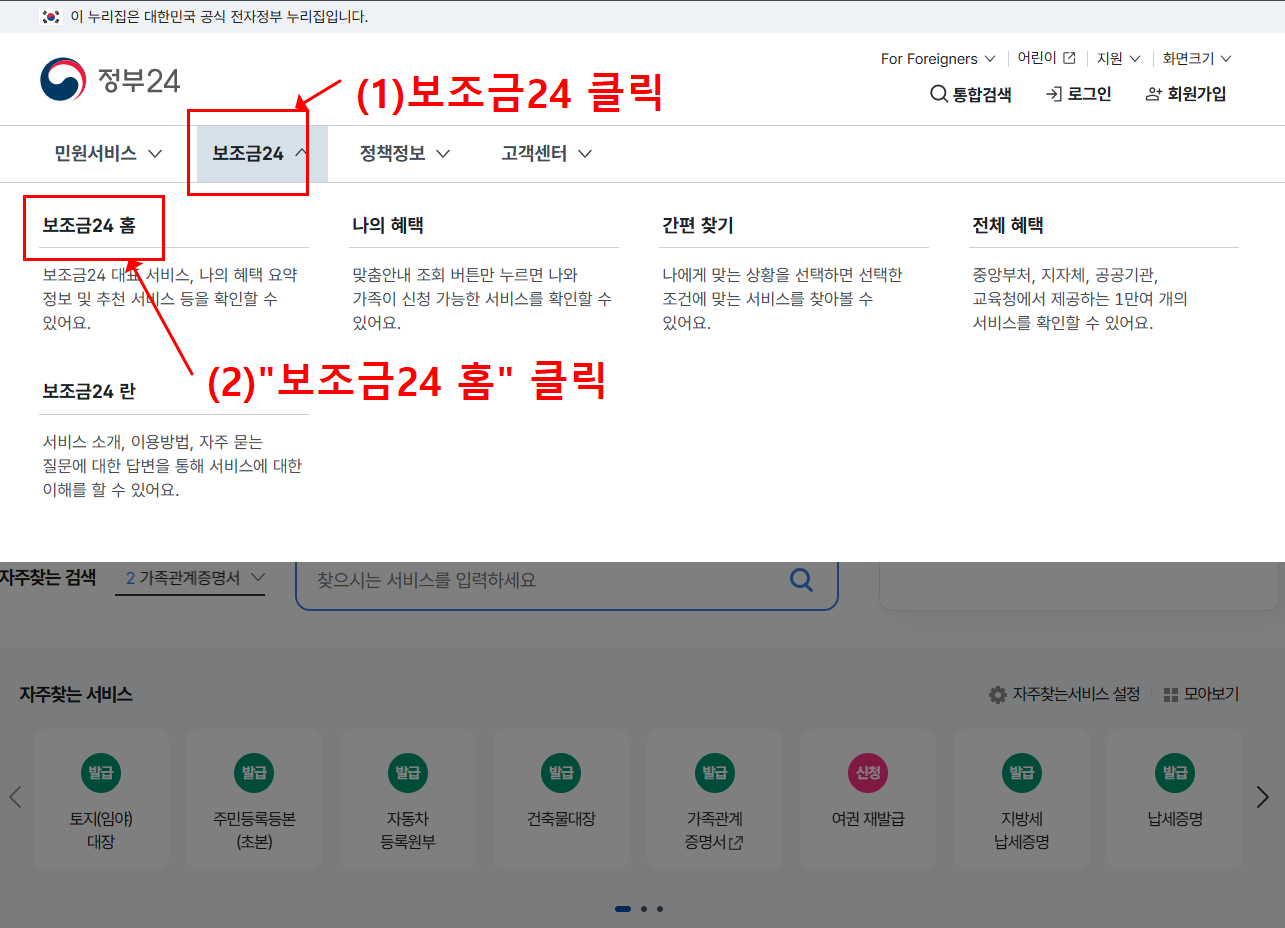Open the 정책정보 menu
Image resolution: width=1285 pixels, height=928 pixels.
pos(404,154)
